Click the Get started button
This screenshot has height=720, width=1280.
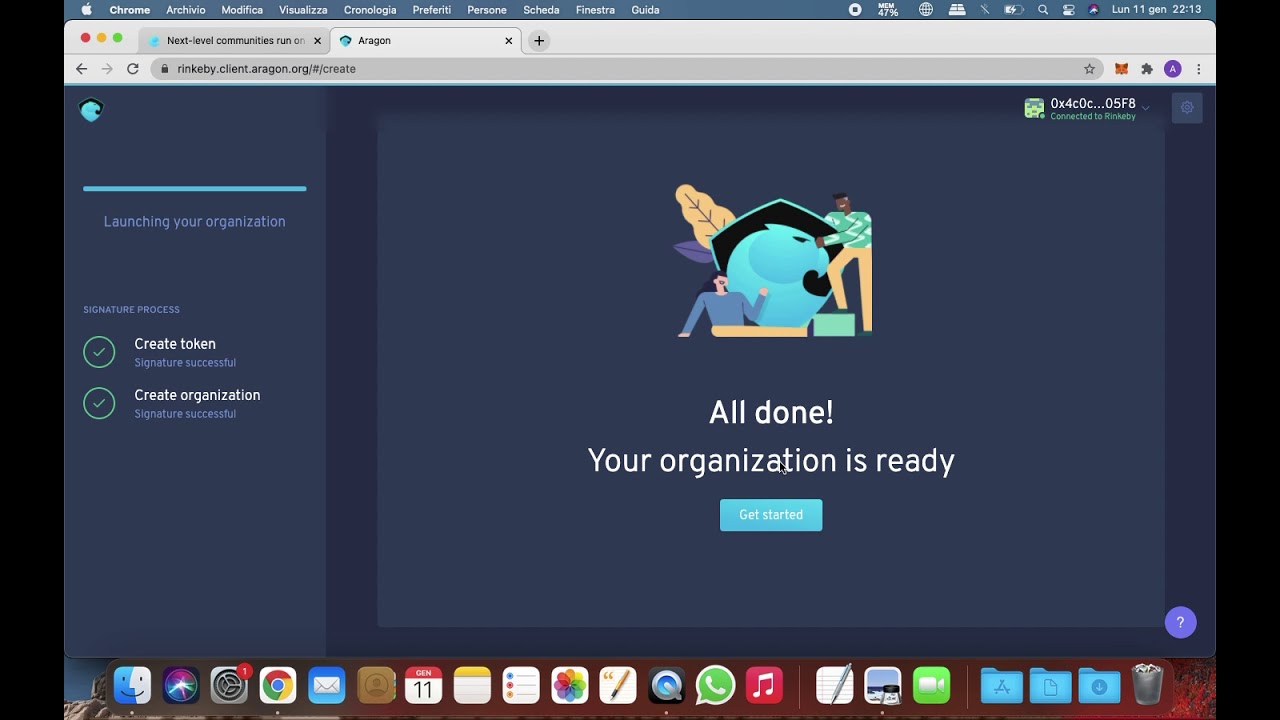(x=771, y=515)
